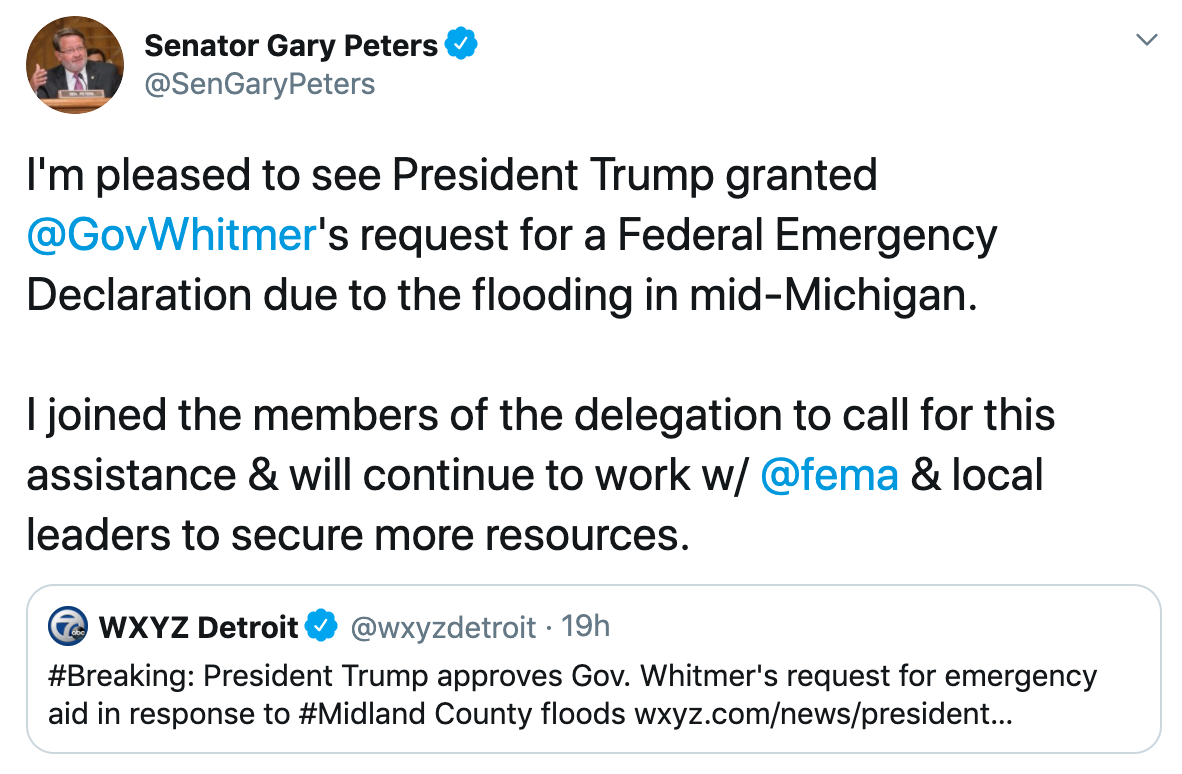Screen dimensions: 1182x774
Task: Open the Senator Gary Peters display name
Action: pyautogui.click(x=291, y=46)
